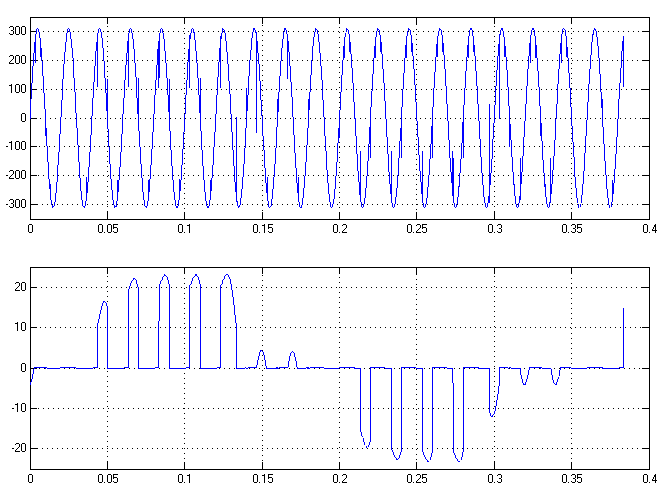Click the -100 y-axis label of upper plot
Viewport: 669px width, 492px height.
16,146
